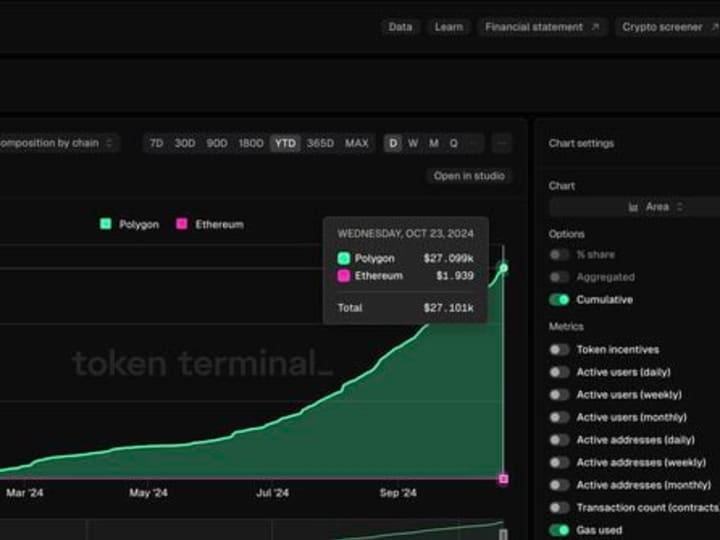This screenshot has height=540, width=720.
Task: Select the 90D time range
Action: click(217, 143)
